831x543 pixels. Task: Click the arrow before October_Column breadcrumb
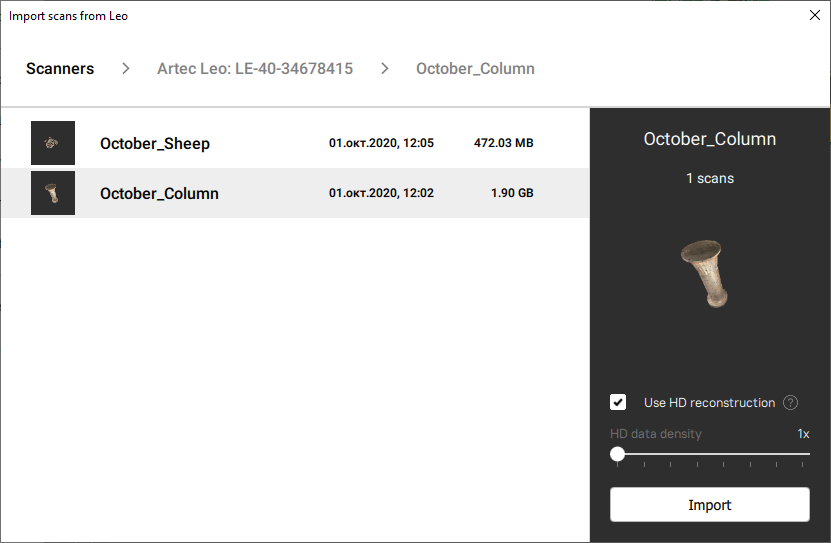point(385,69)
